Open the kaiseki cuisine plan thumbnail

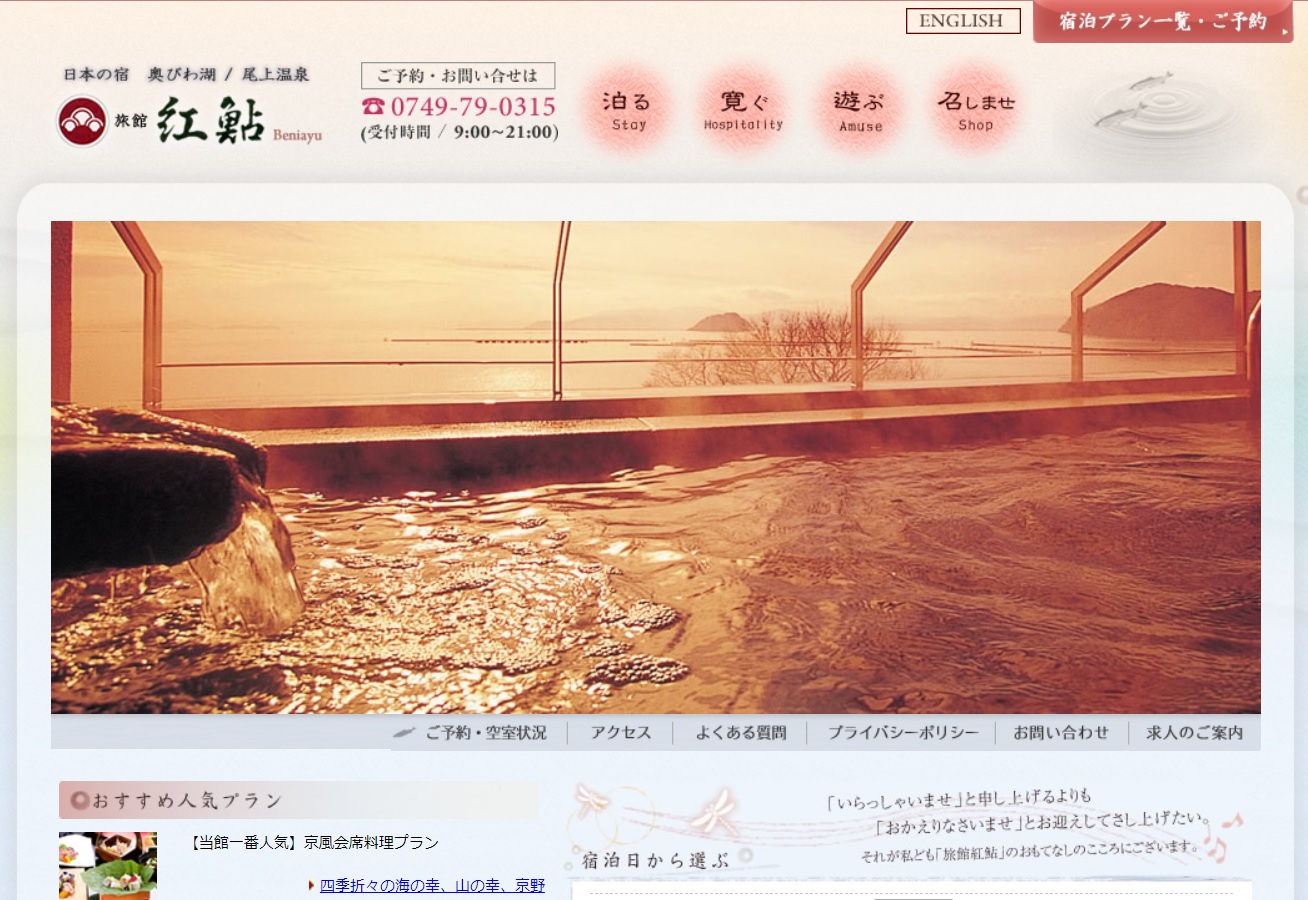(x=108, y=866)
